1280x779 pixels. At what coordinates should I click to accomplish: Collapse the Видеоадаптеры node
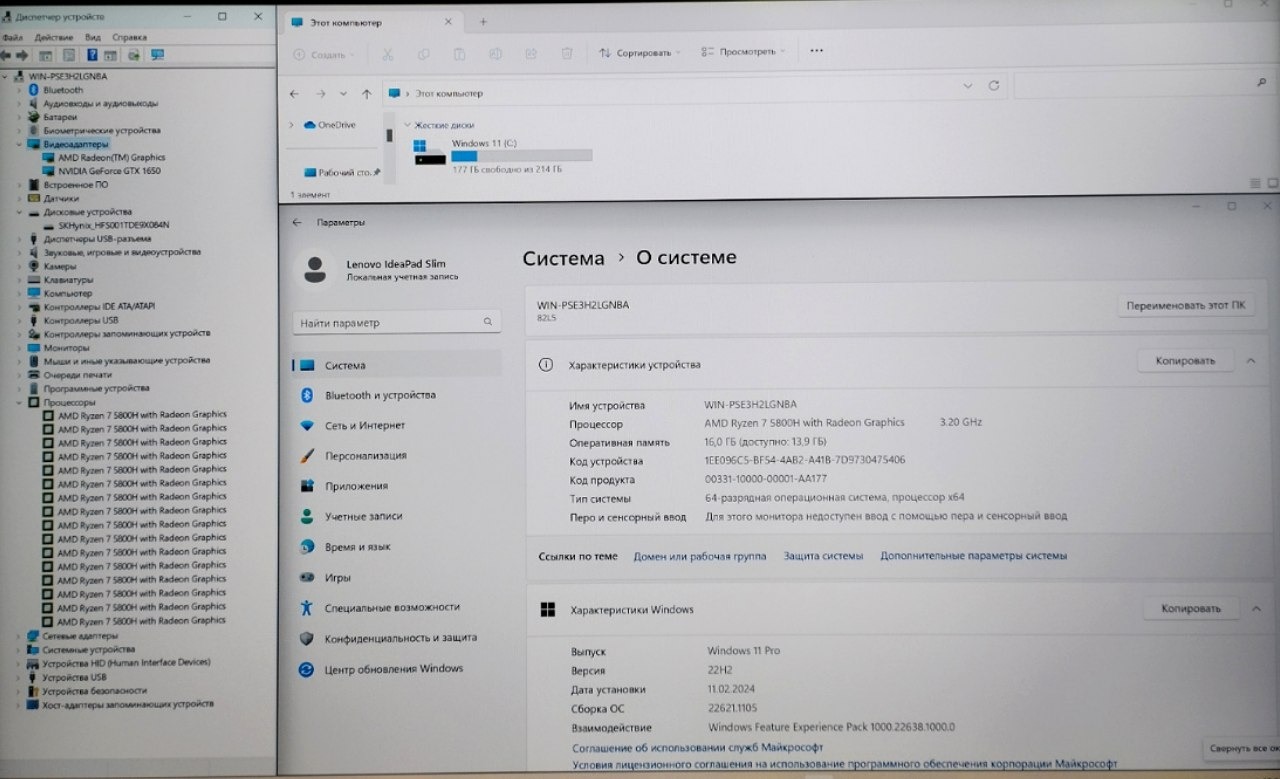(x=18, y=144)
